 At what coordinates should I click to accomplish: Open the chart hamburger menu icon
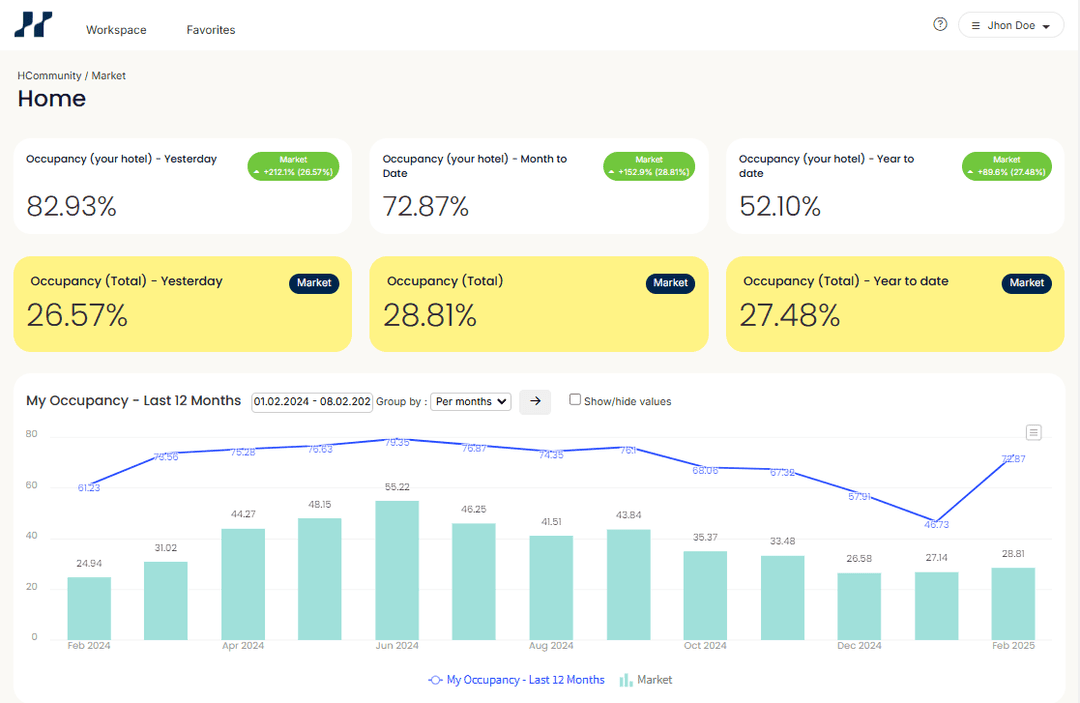pyautogui.click(x=1034, y=432)
